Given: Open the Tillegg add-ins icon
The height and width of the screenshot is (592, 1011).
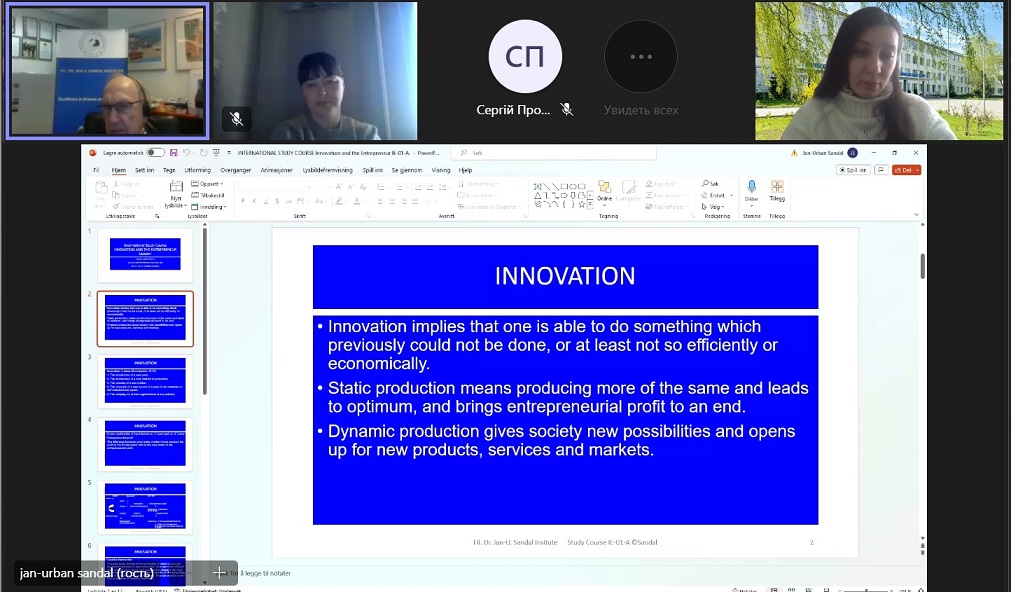Looking at the screenshot, I should point(777,187).
